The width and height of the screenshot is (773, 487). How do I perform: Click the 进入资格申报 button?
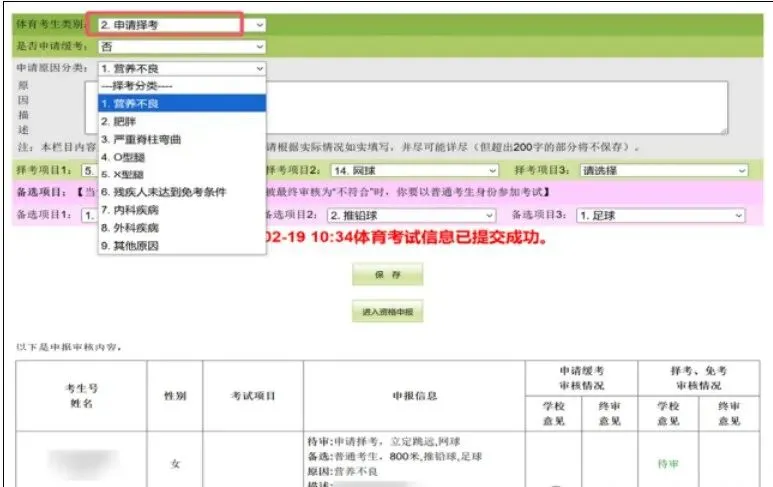[387, 312]
